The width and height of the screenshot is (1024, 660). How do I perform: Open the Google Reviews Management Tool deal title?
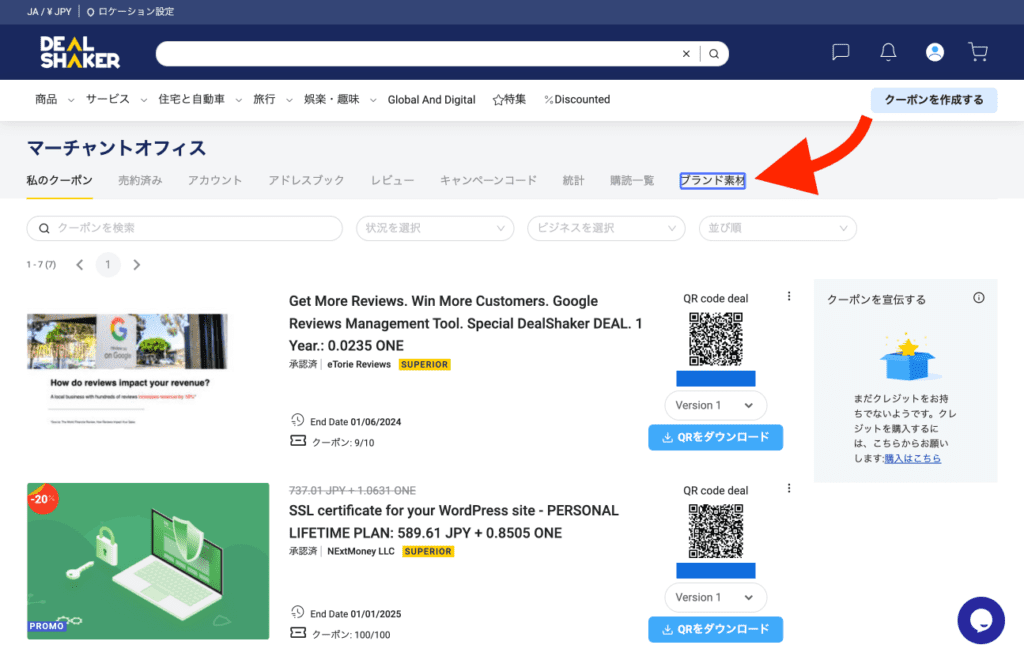tap(466, 323)
